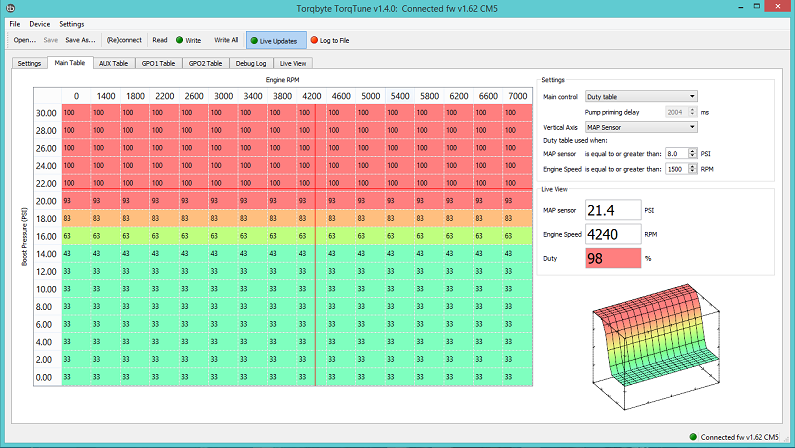
Task: Select the 30.00 PSI row header
Action: (48, 113)
